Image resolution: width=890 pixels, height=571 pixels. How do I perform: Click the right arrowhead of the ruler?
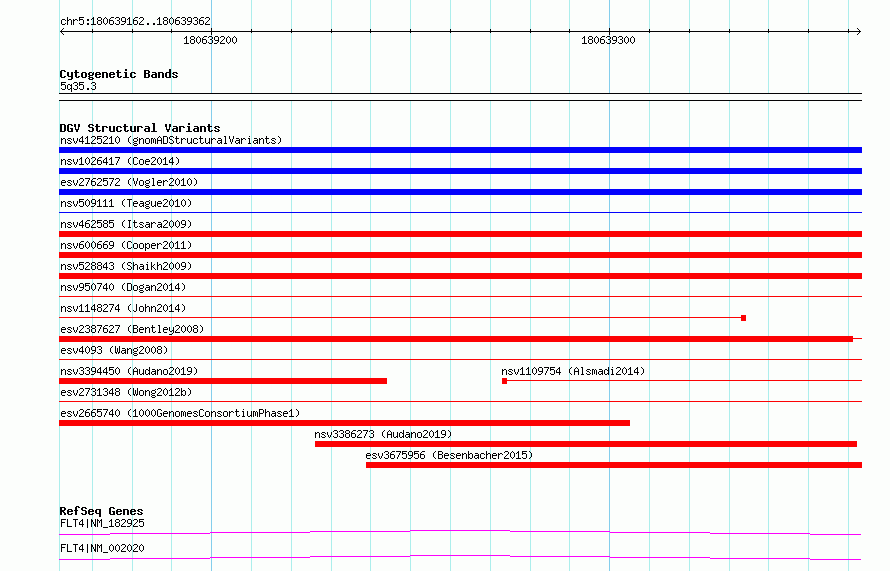click(x=858, y=31)
